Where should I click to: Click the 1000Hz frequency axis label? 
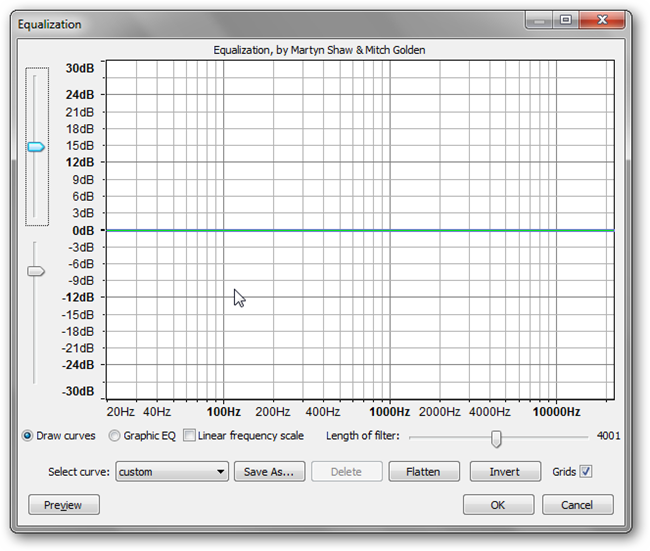390,412
